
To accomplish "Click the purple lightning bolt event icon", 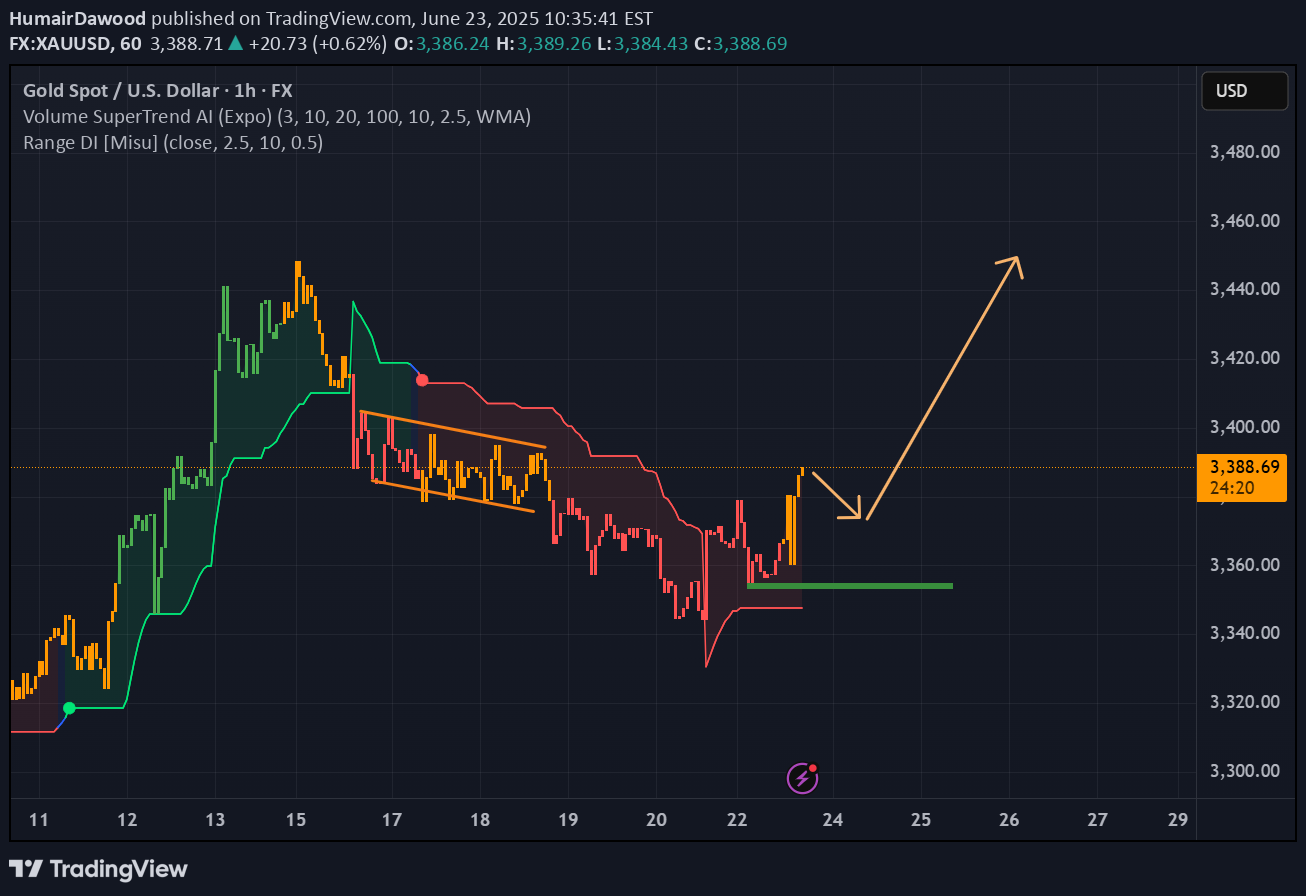I will [802, 777].
